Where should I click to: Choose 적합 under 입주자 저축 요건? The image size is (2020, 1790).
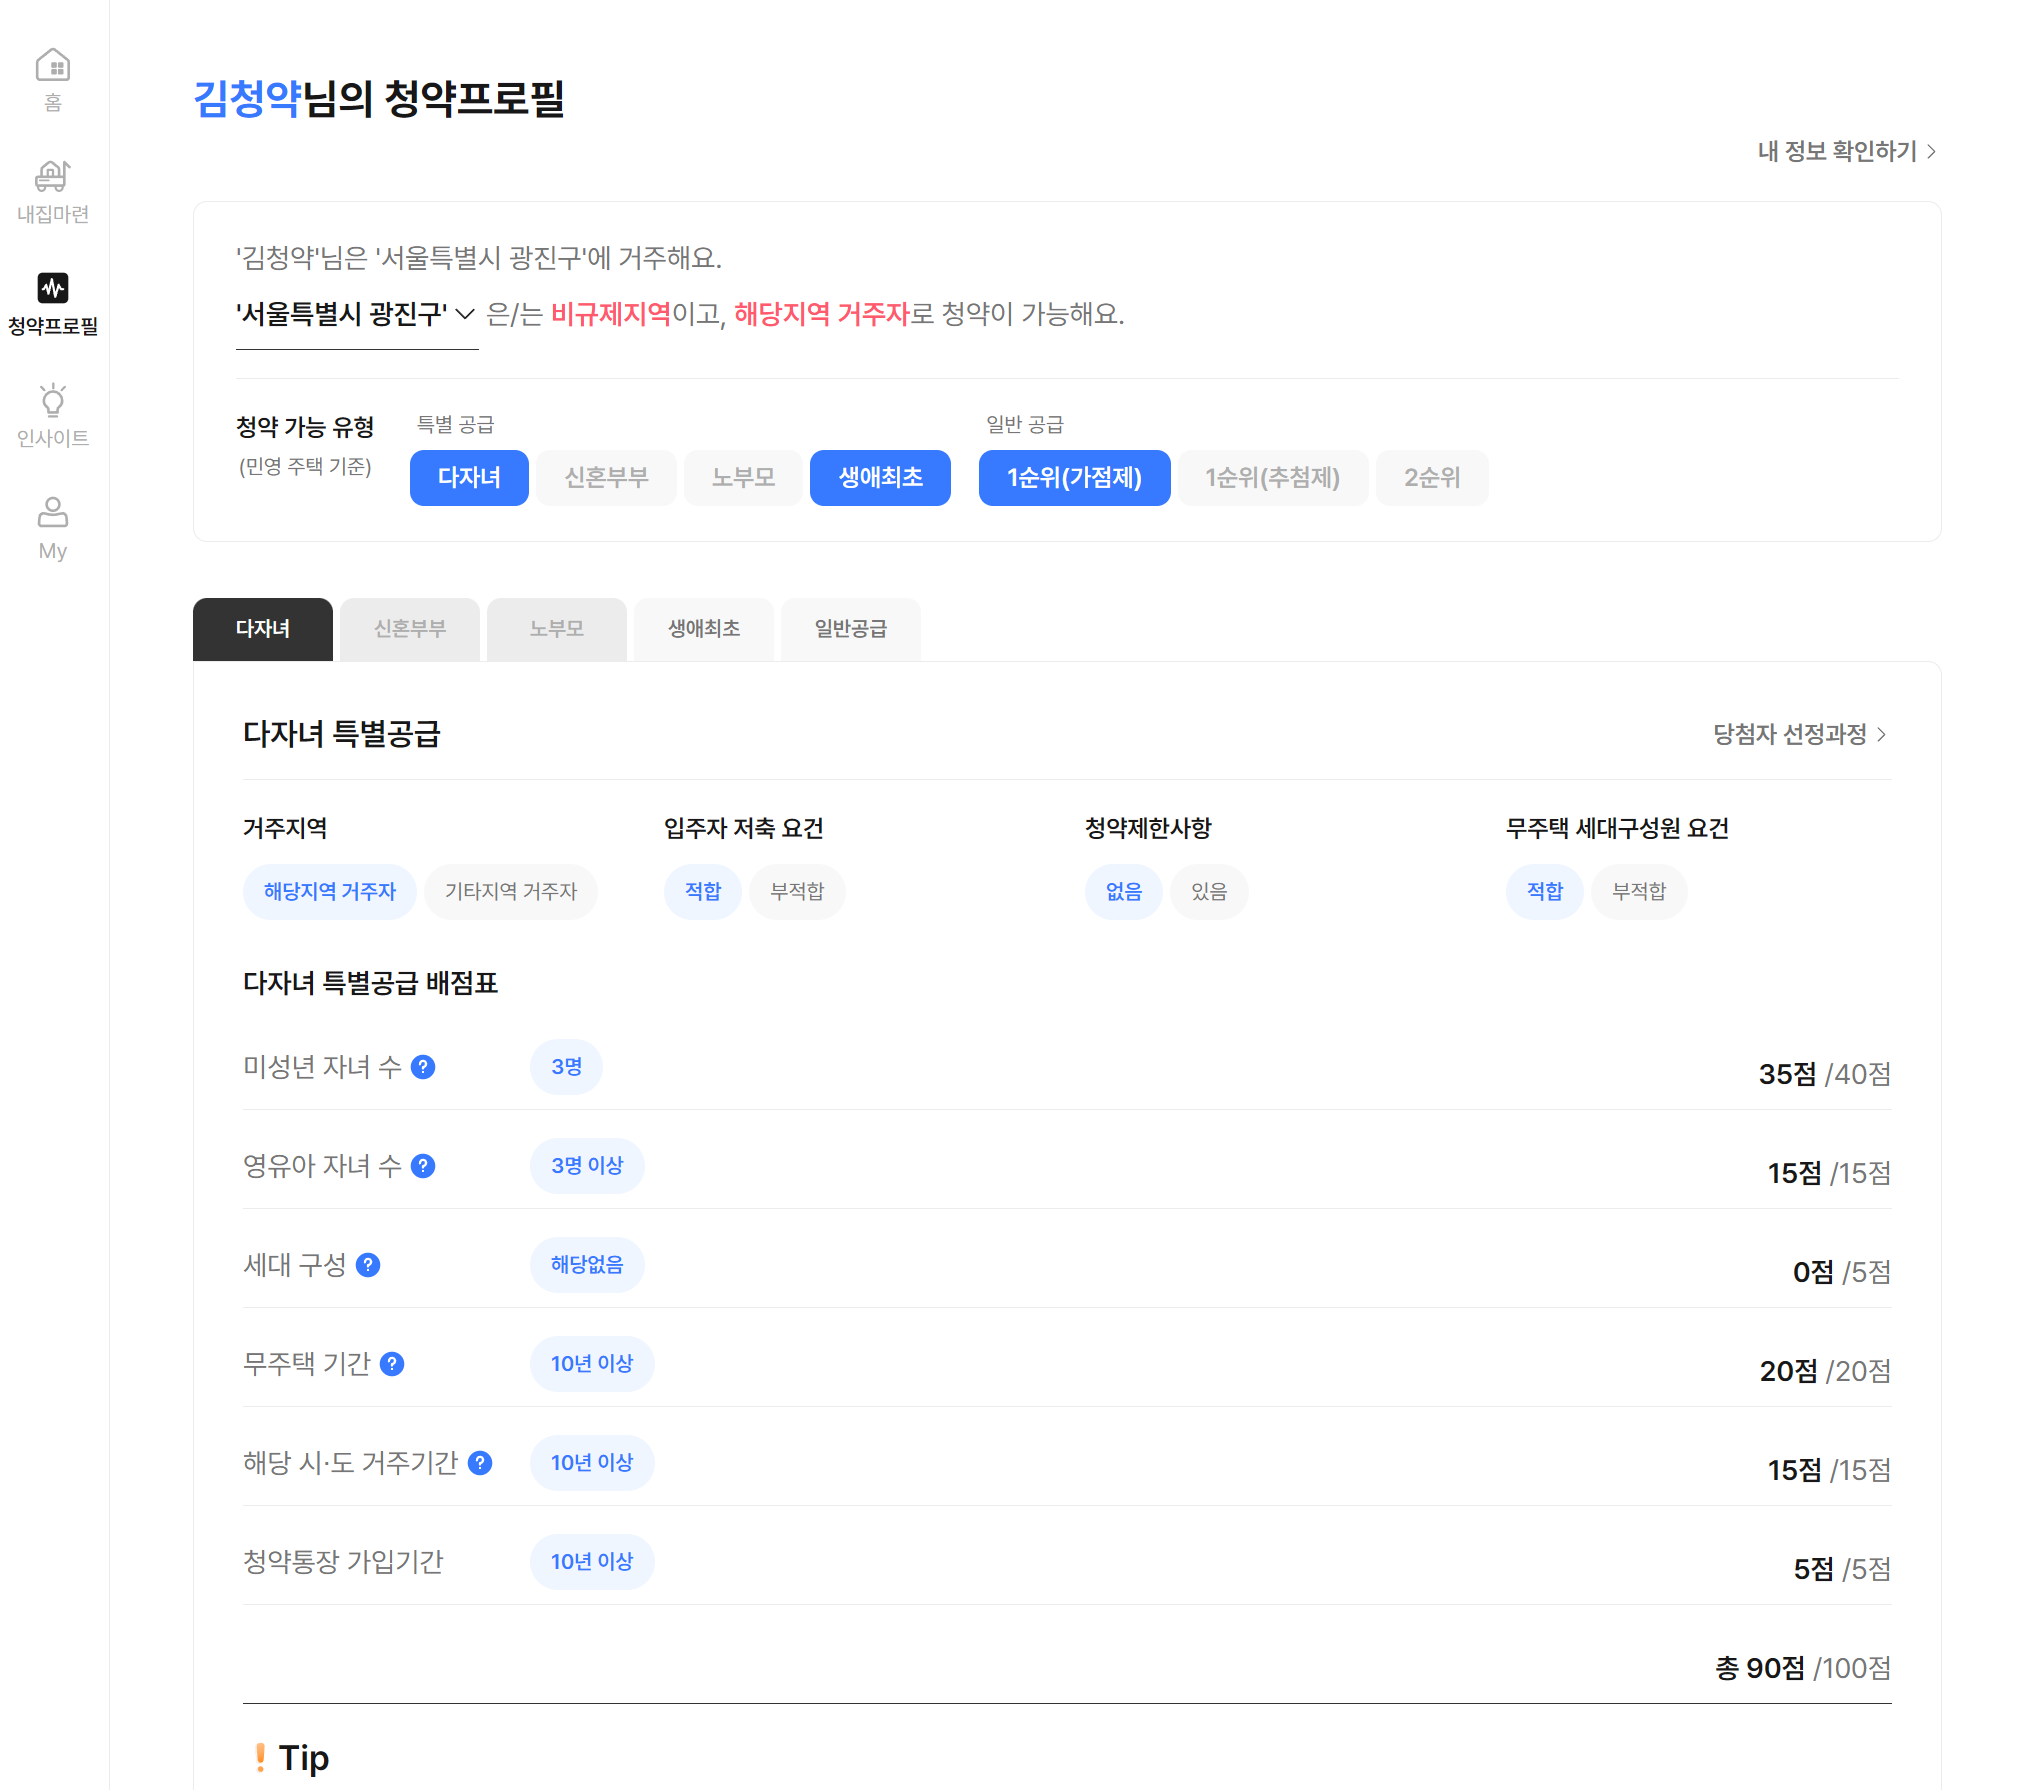(x=703, y=892)
